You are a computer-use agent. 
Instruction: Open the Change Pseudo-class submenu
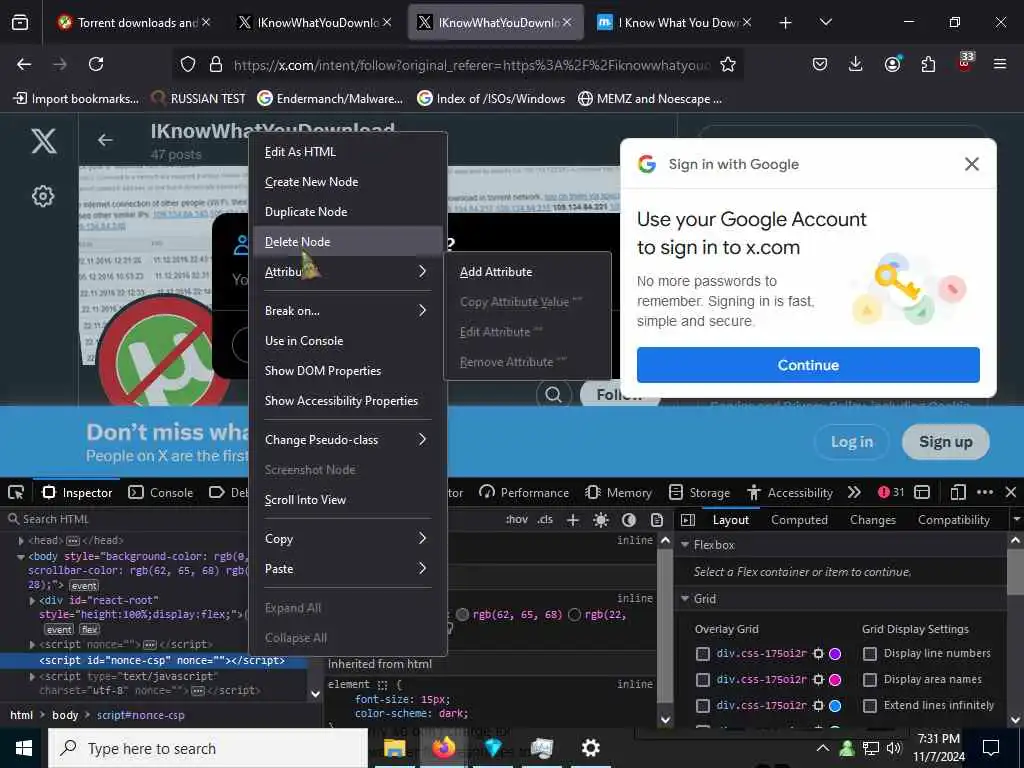[347, 440]
